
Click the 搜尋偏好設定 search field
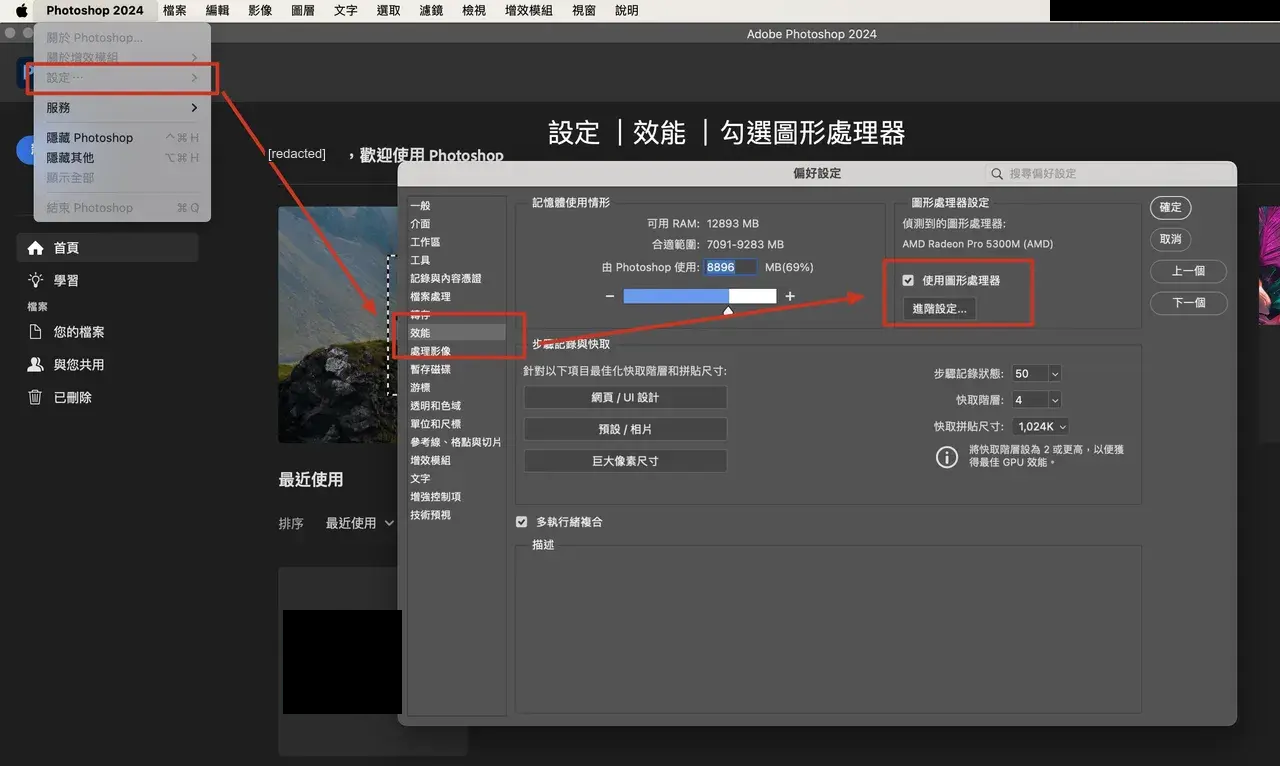1107,173
